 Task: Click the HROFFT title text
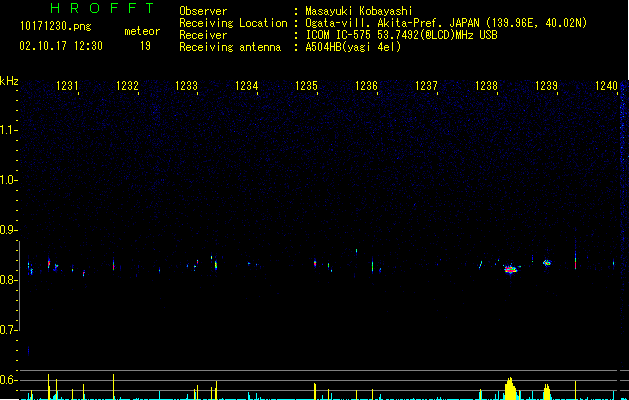coord(103,8)
